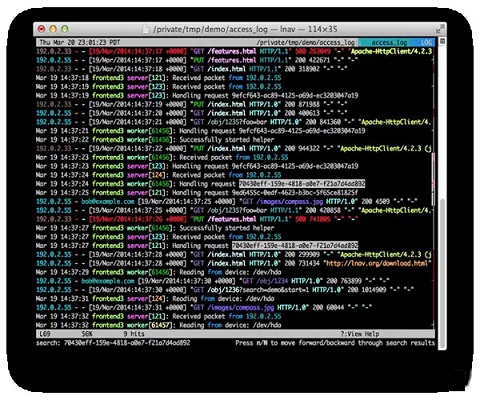Click the red 500 error line at 14:37:26
Screen dimensions: 480x400
click(x=197, y=219)
